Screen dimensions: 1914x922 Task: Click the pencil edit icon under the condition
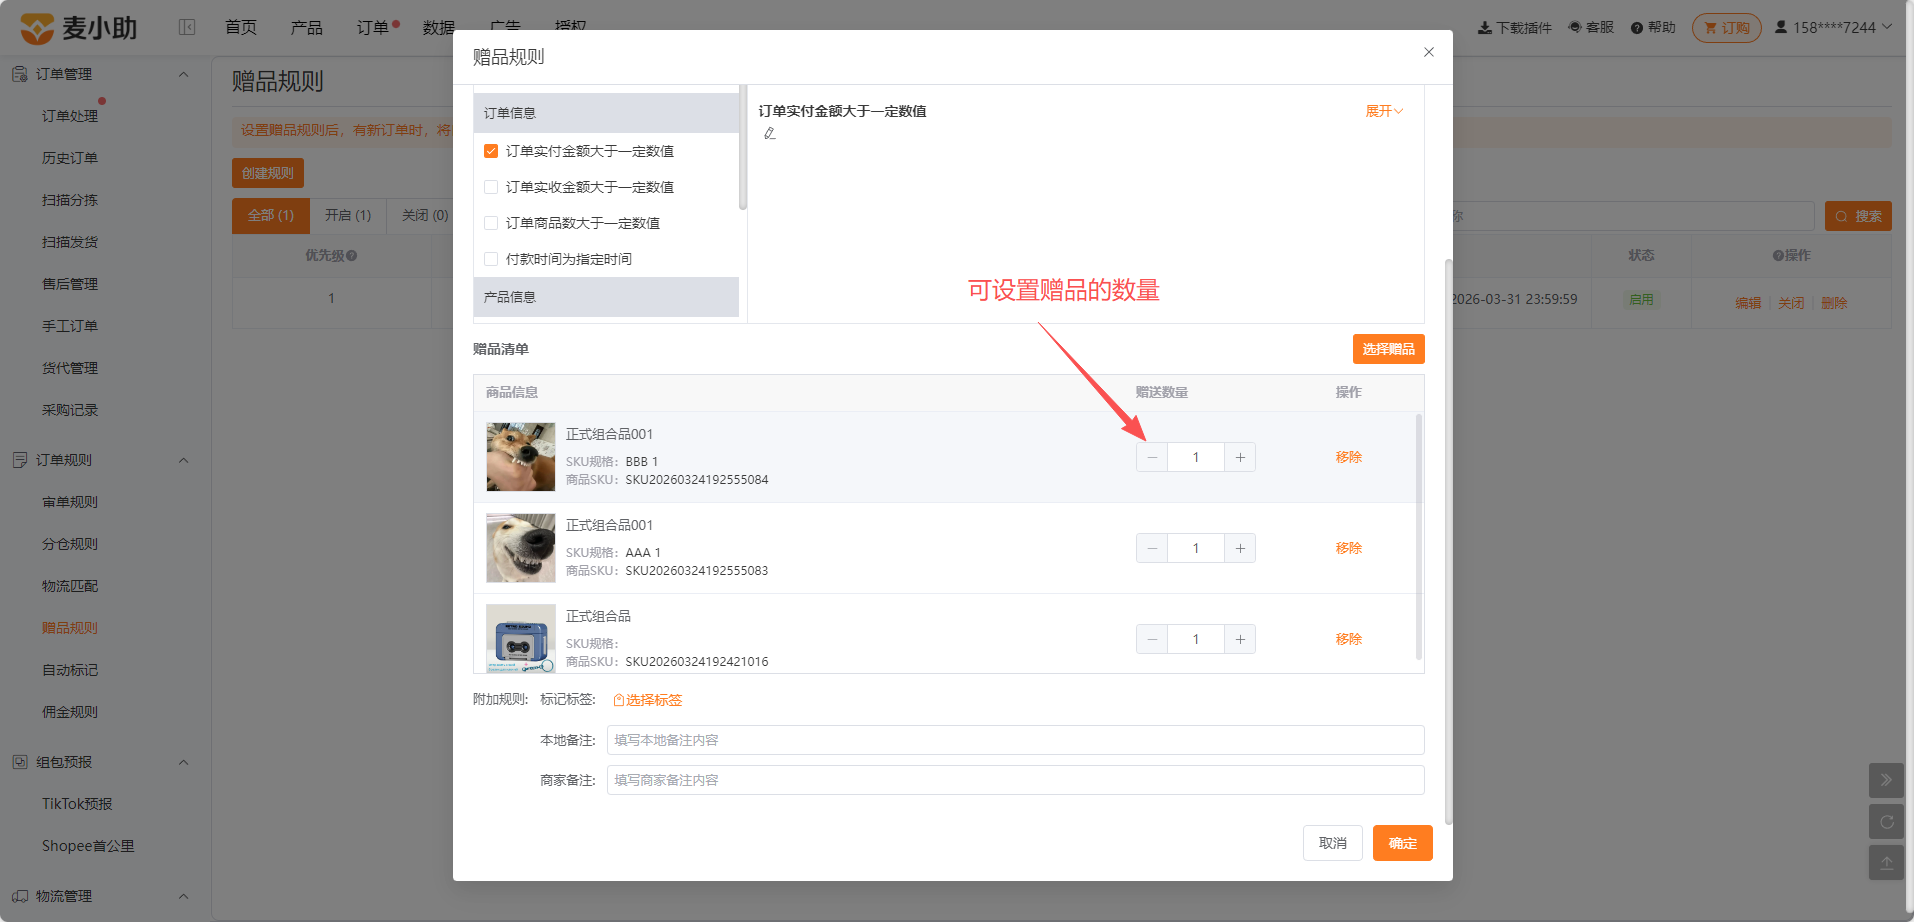pos(770,133)
